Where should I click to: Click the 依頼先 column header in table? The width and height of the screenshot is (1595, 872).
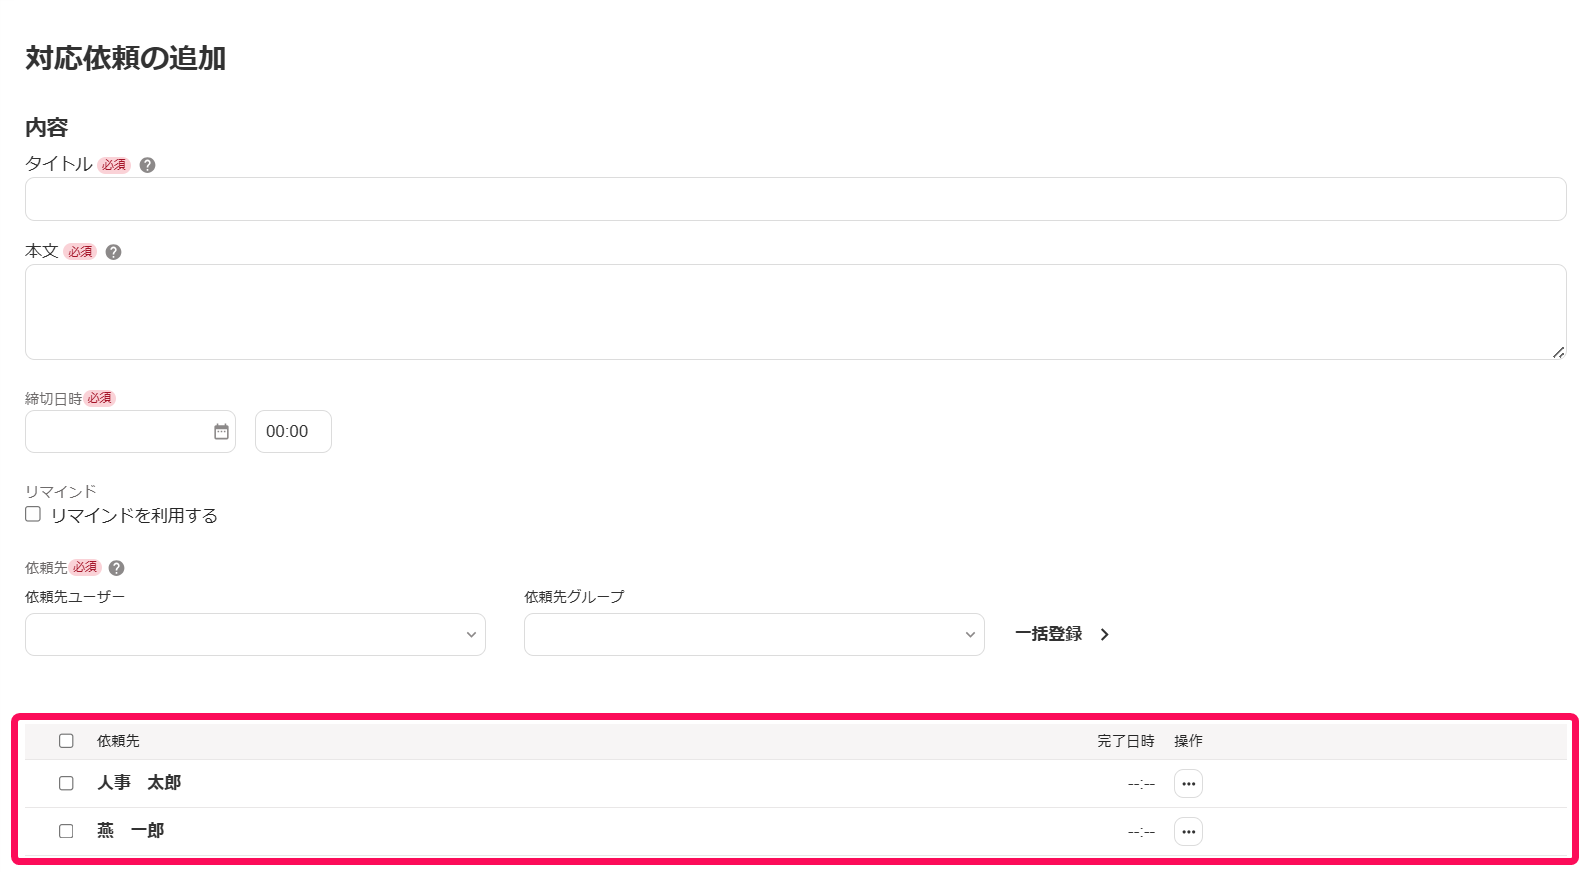pyautogui.click(x=118, y=741)
